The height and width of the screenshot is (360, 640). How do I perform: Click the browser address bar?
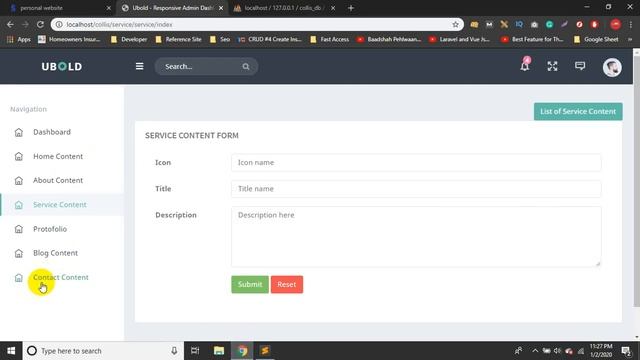pos(257,24)
